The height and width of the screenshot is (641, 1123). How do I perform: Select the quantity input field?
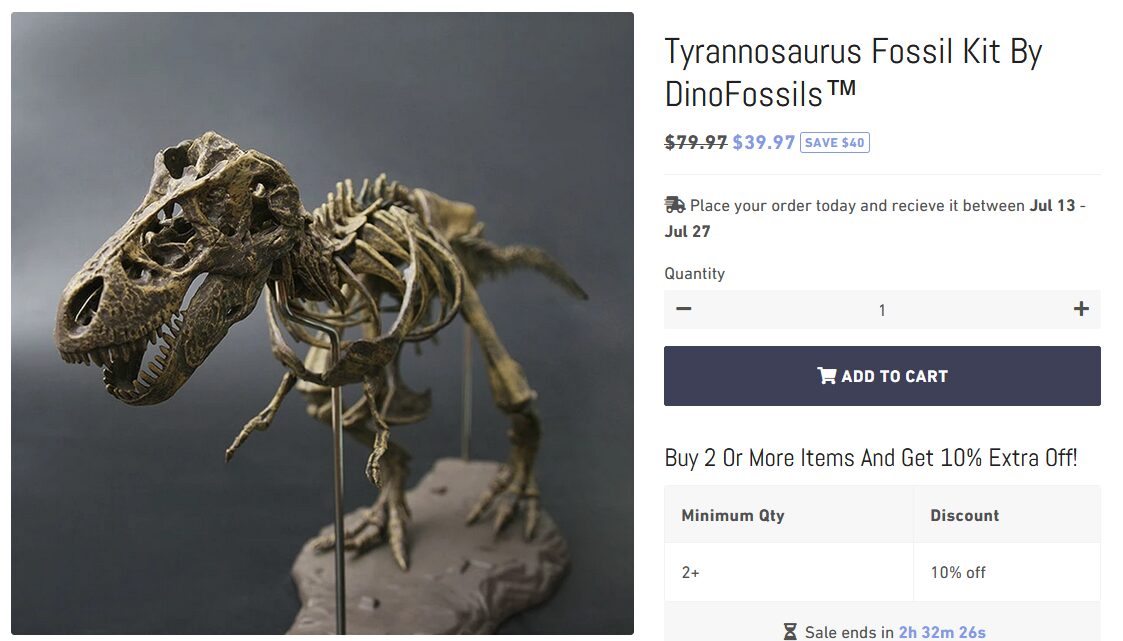[x=882, y=309]
